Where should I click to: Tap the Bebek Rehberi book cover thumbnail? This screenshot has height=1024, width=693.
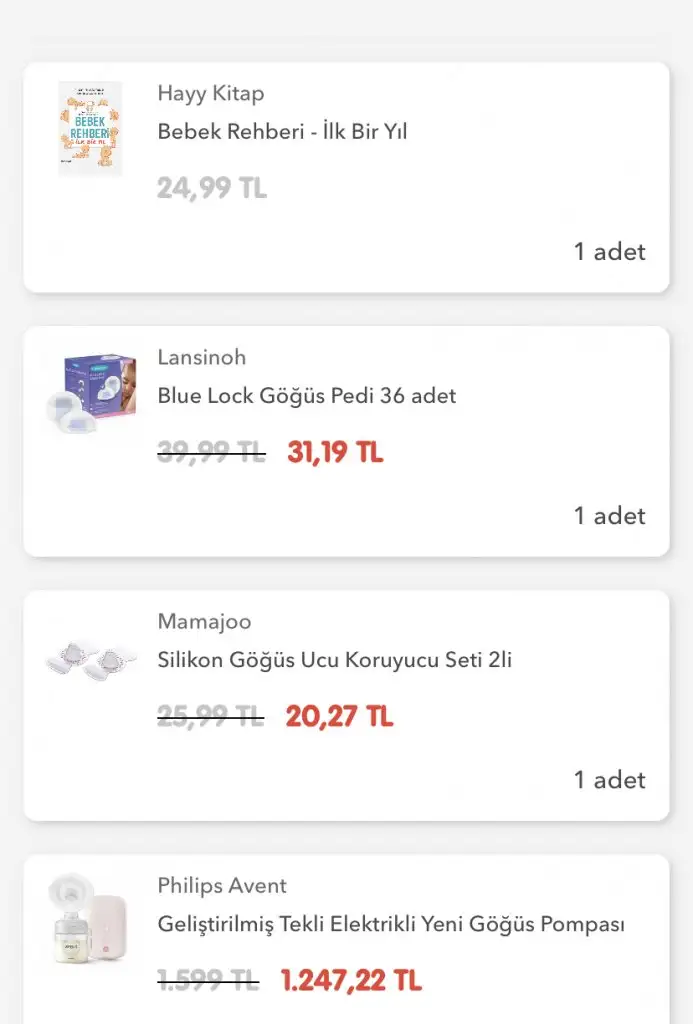point(90,129)
